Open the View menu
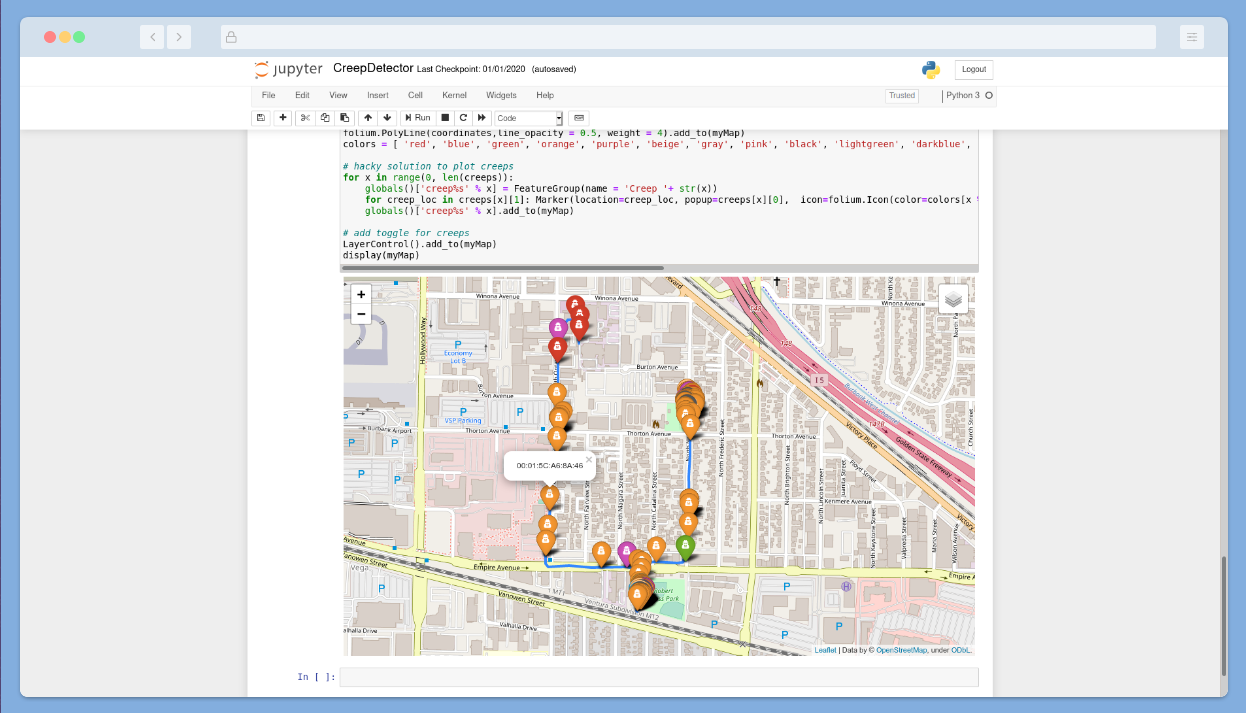 pyautogui.click(x=338, y=95)
